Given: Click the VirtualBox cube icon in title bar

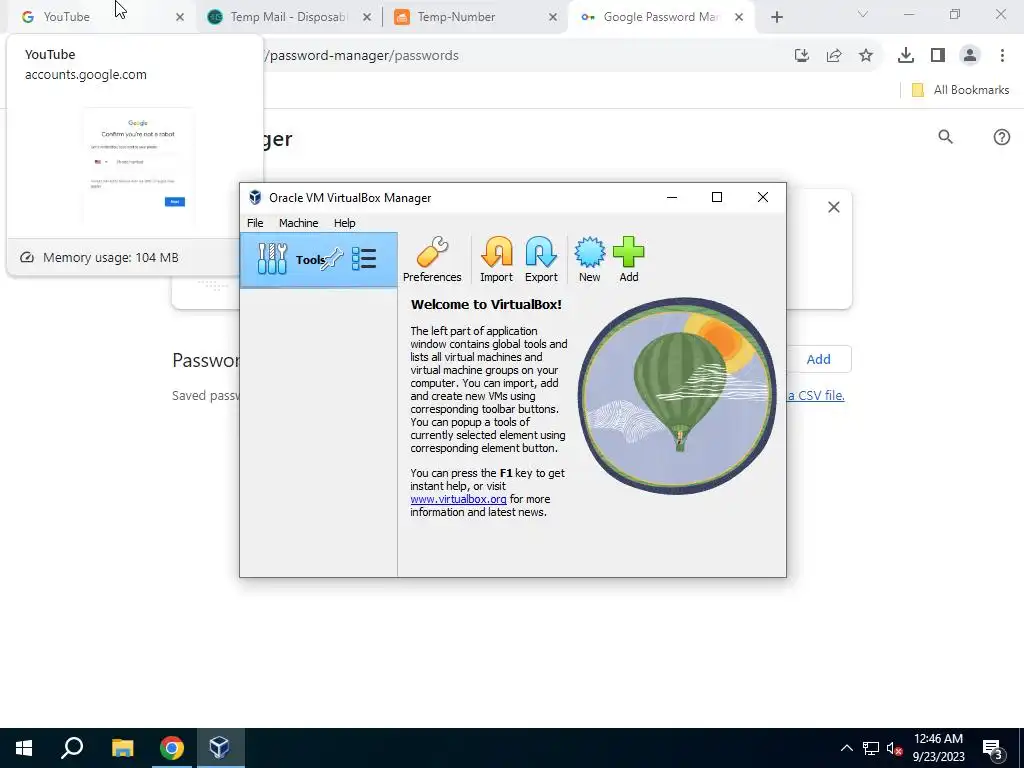Looking at the screenshot, I should point(255,197).
